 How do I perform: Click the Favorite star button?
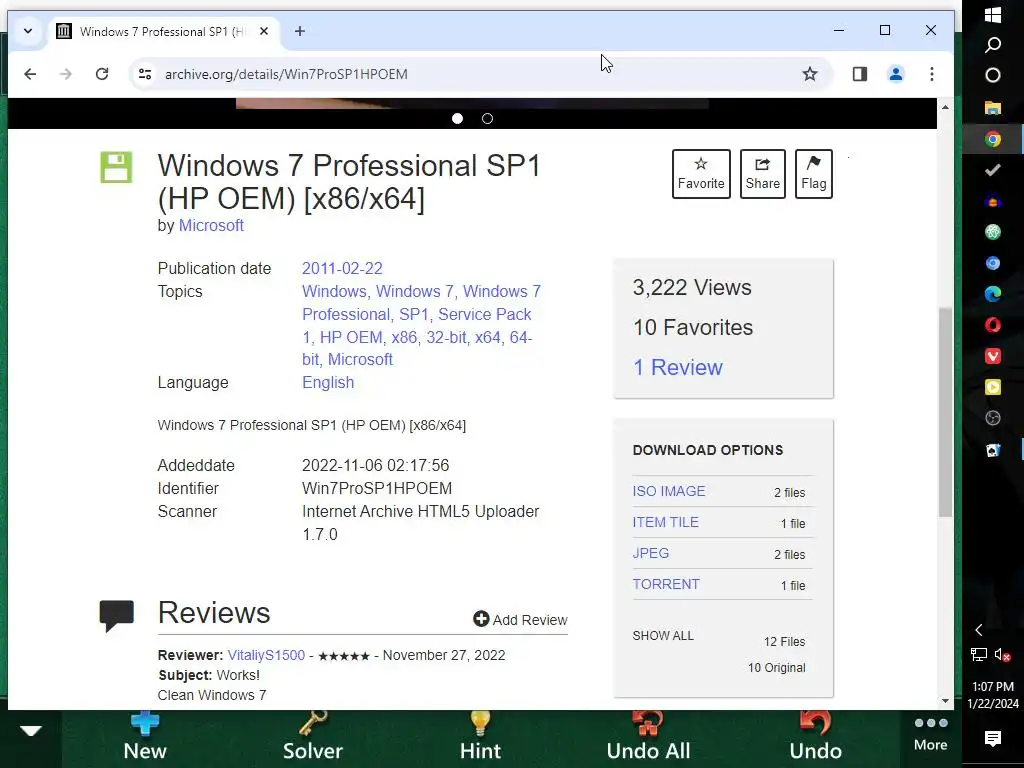point(701,174)
